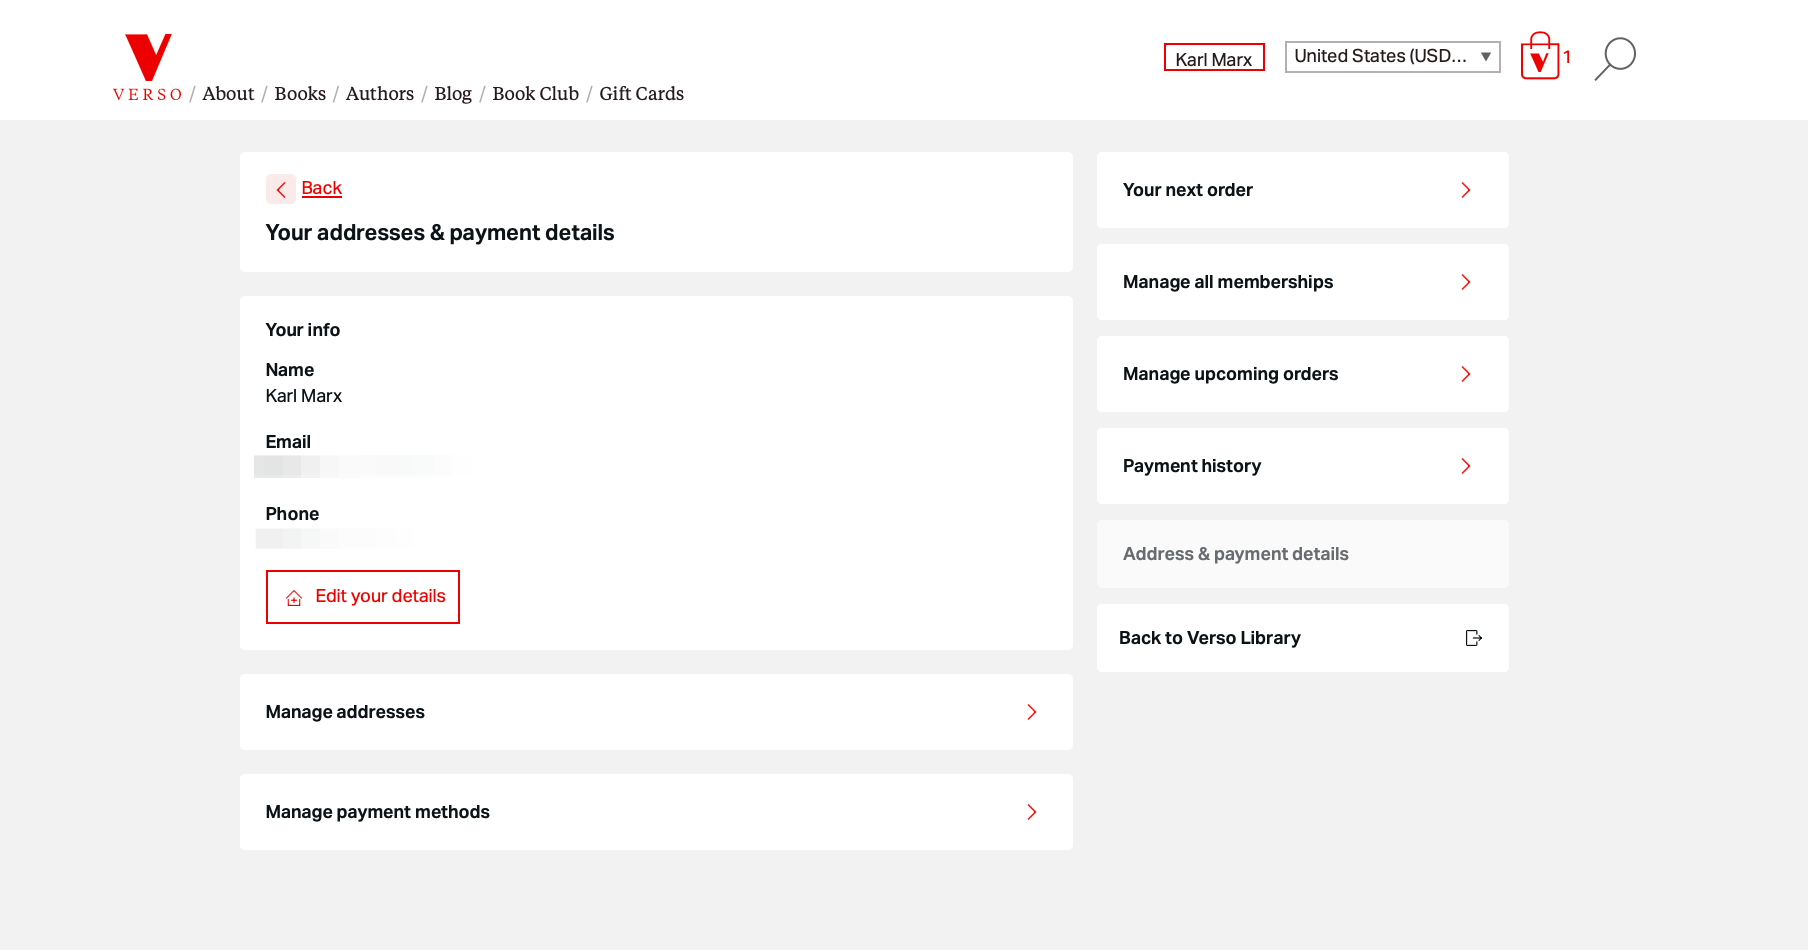Open the Books menu item
The height and width of the screenshot is (950, 1808).
[x=300, y=94]
